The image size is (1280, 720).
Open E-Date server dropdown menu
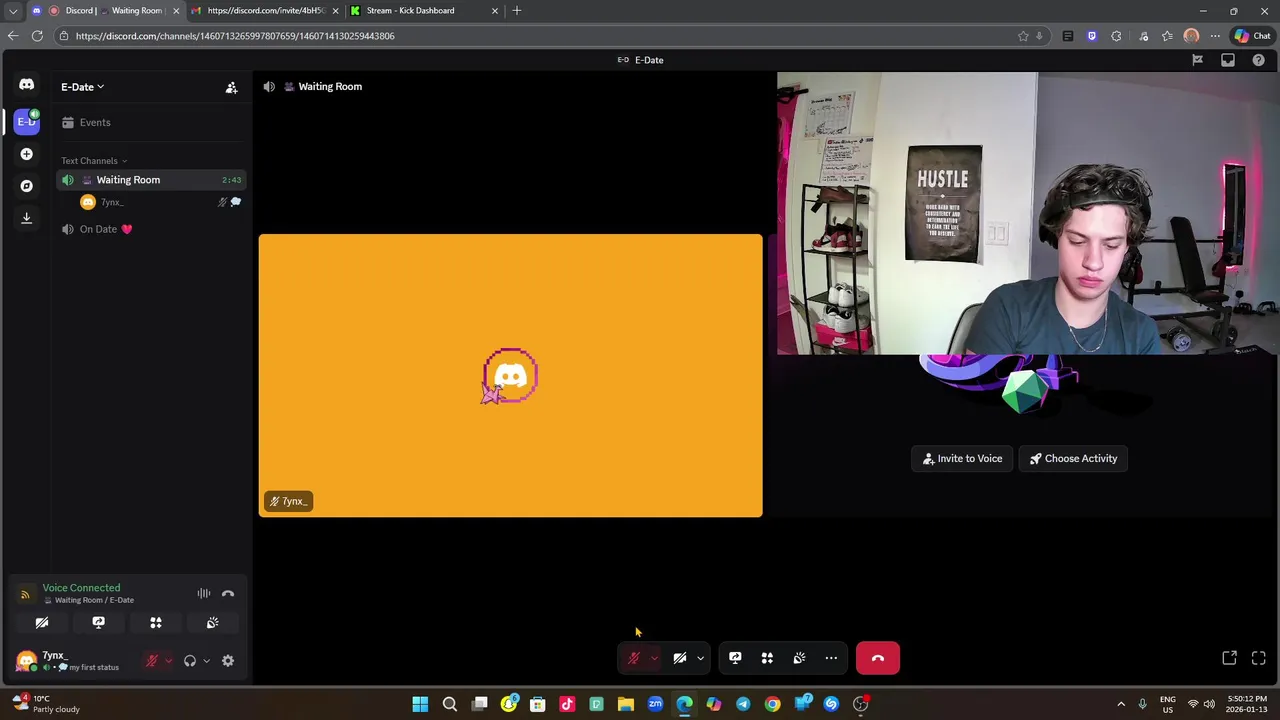tap(82, 87)
